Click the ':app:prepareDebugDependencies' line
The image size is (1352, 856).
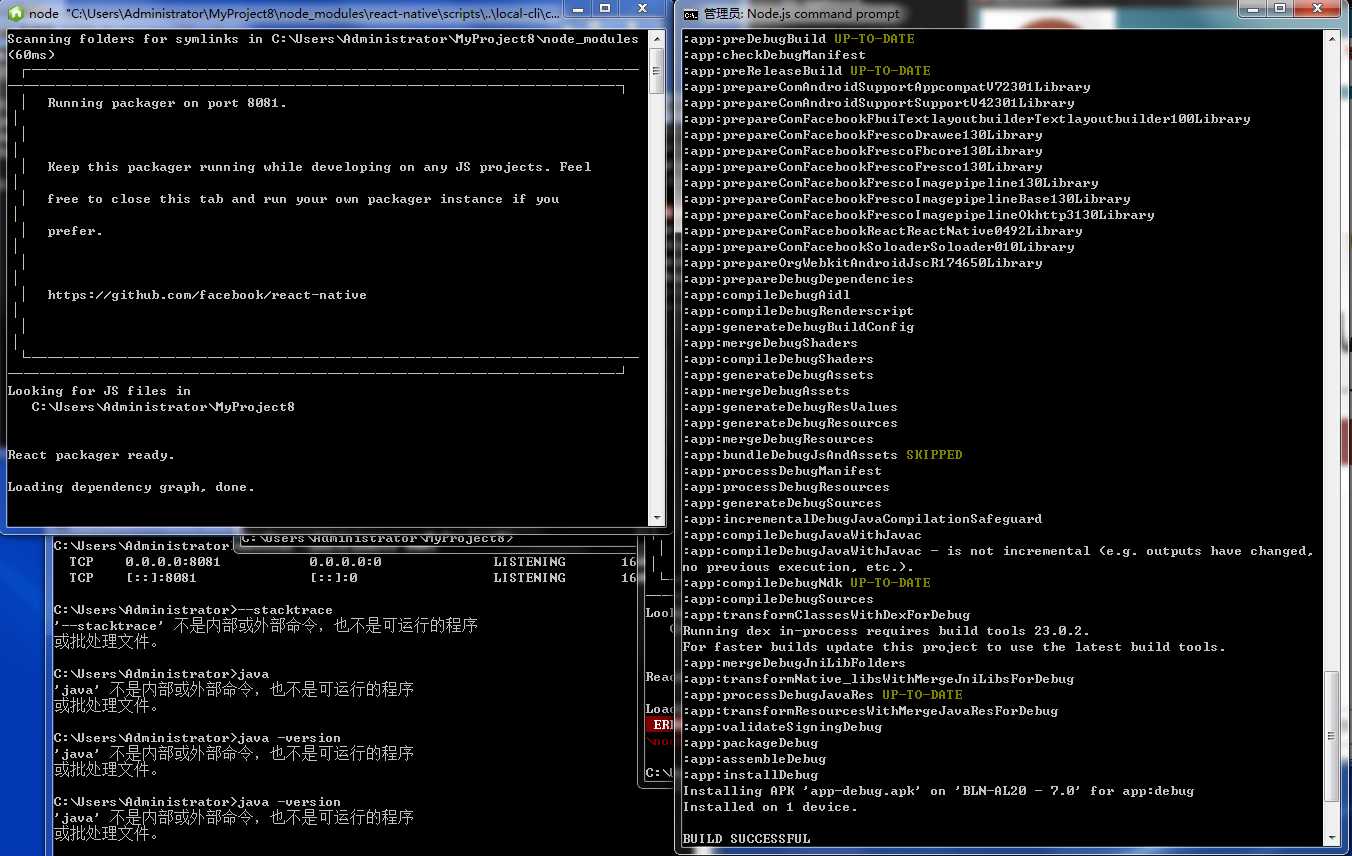pyautogui.click(x=798, y=279)
